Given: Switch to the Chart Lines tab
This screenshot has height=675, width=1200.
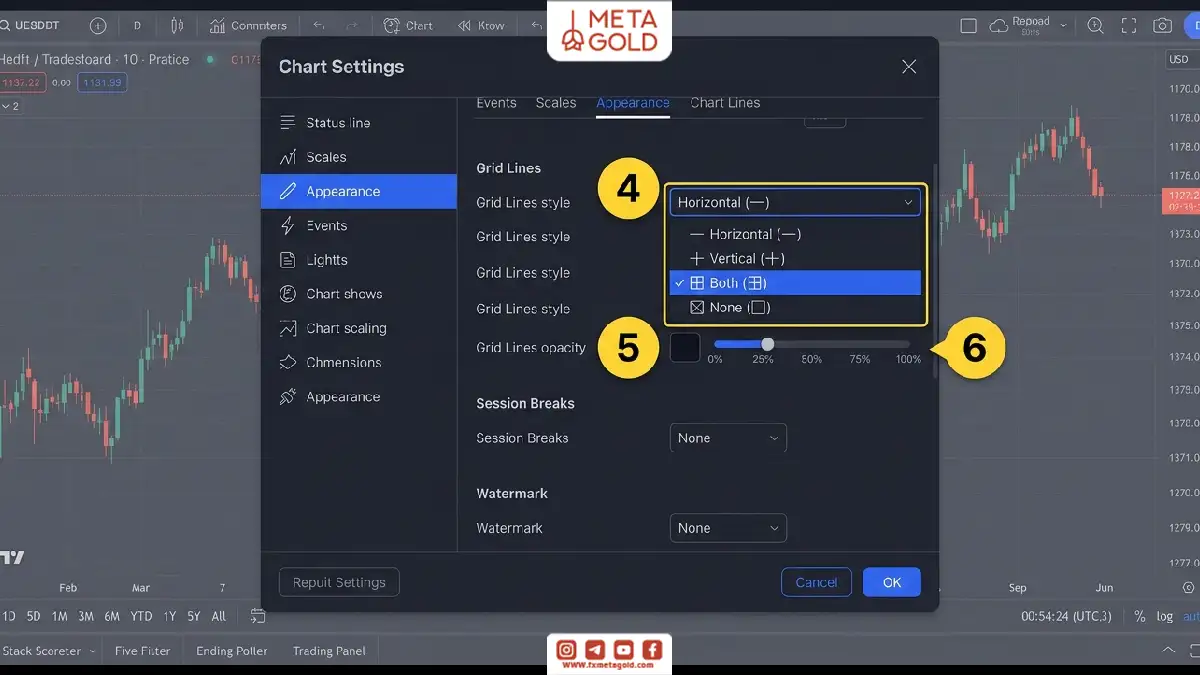Looking at the screenshot, I should [x=725, y=103].
